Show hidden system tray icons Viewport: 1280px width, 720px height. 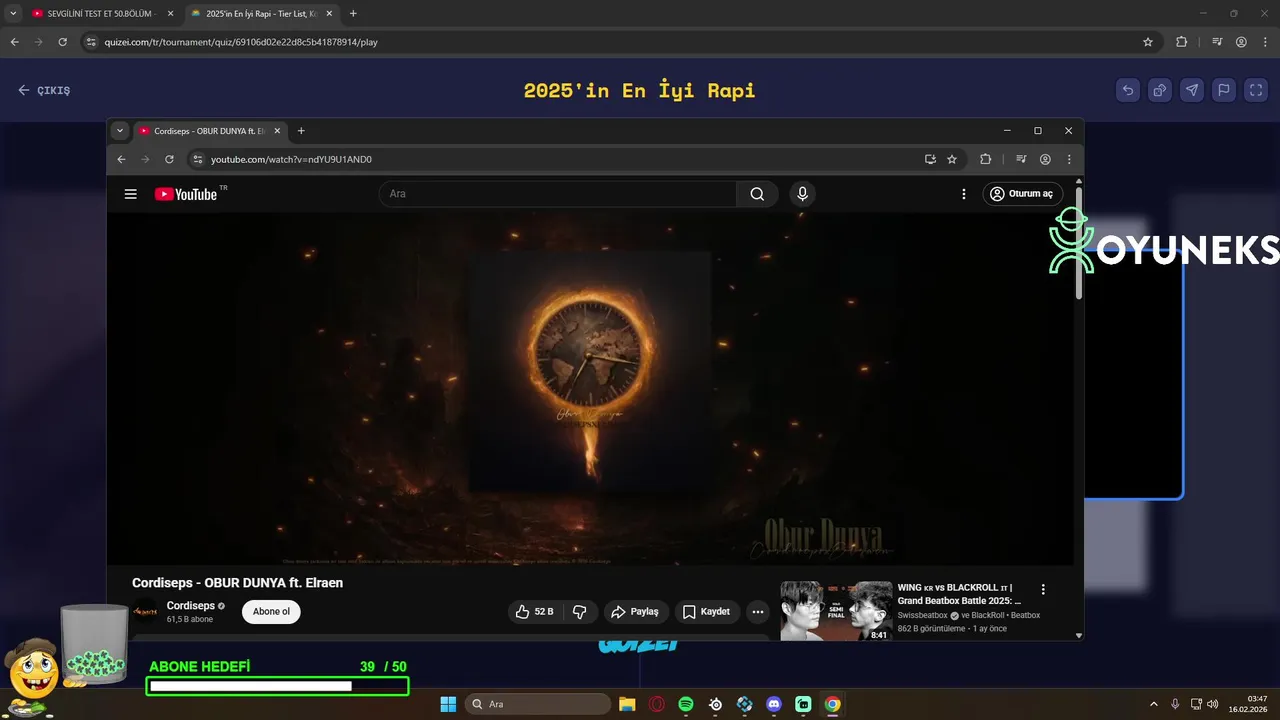1154,704
